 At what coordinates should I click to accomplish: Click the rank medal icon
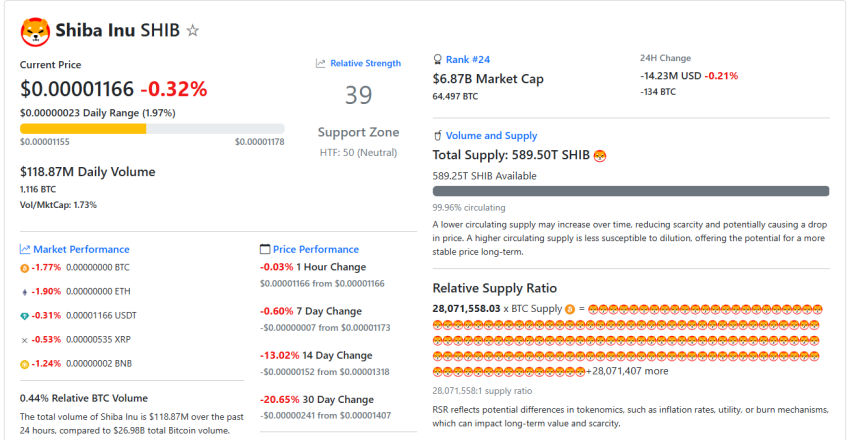pos(437,59)
